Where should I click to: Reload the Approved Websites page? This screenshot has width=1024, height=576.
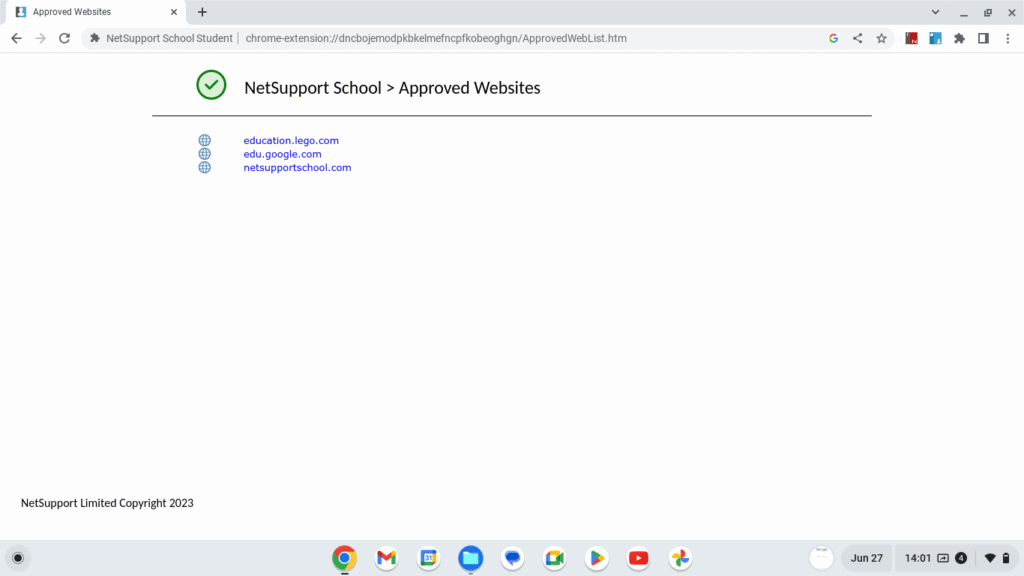pyautogui.click(x=64, y=39)
